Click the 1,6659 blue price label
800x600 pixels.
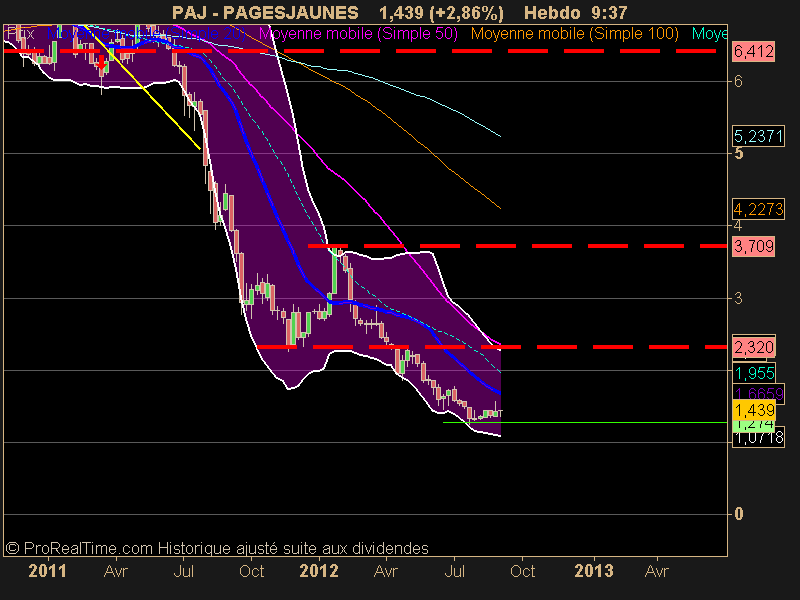(758, 393)
